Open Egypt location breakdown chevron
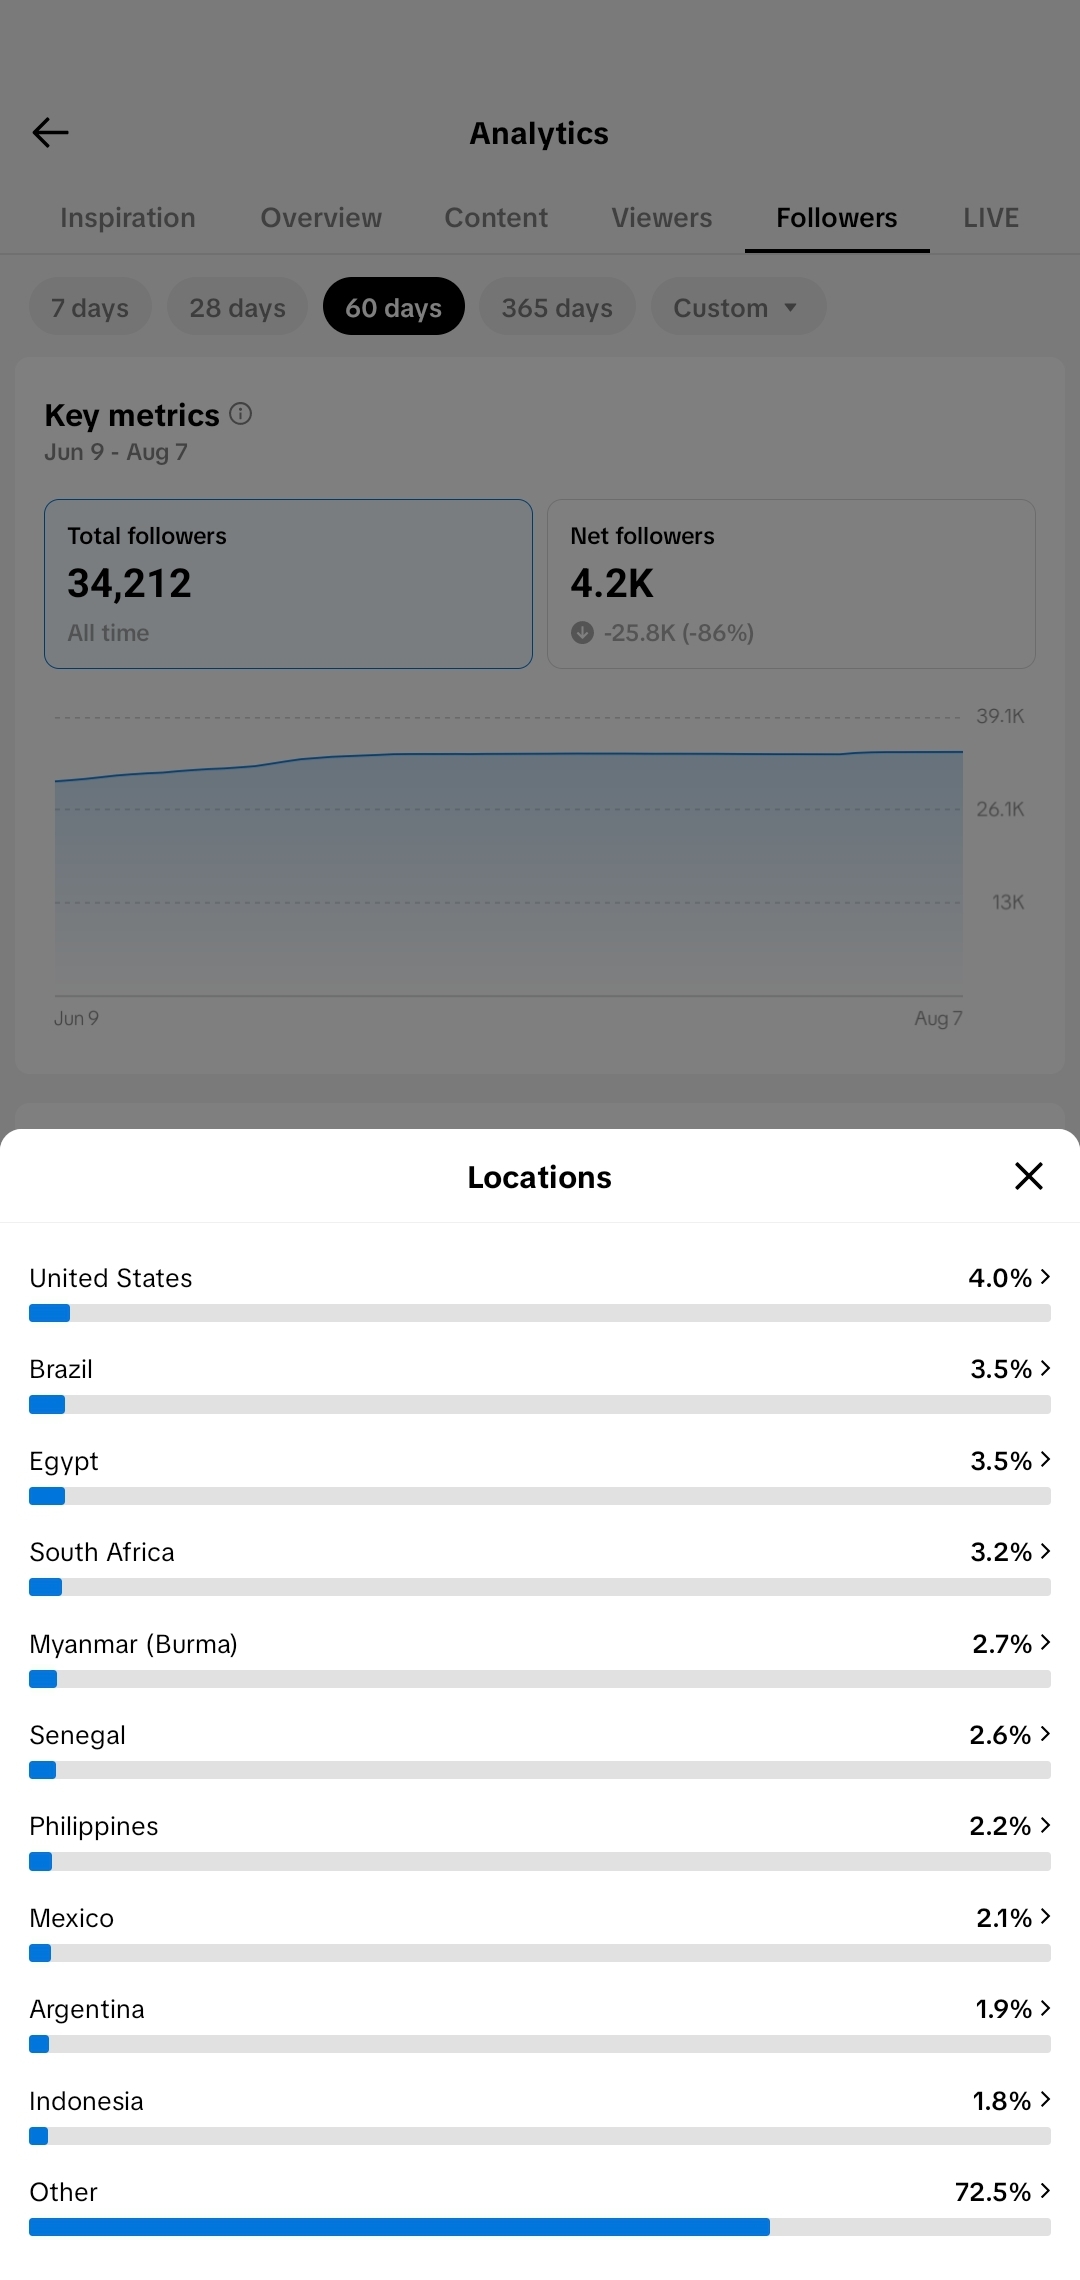Viewport: 1080px width, 2280px height. pyautogui.click(x=1045, y=1460)
